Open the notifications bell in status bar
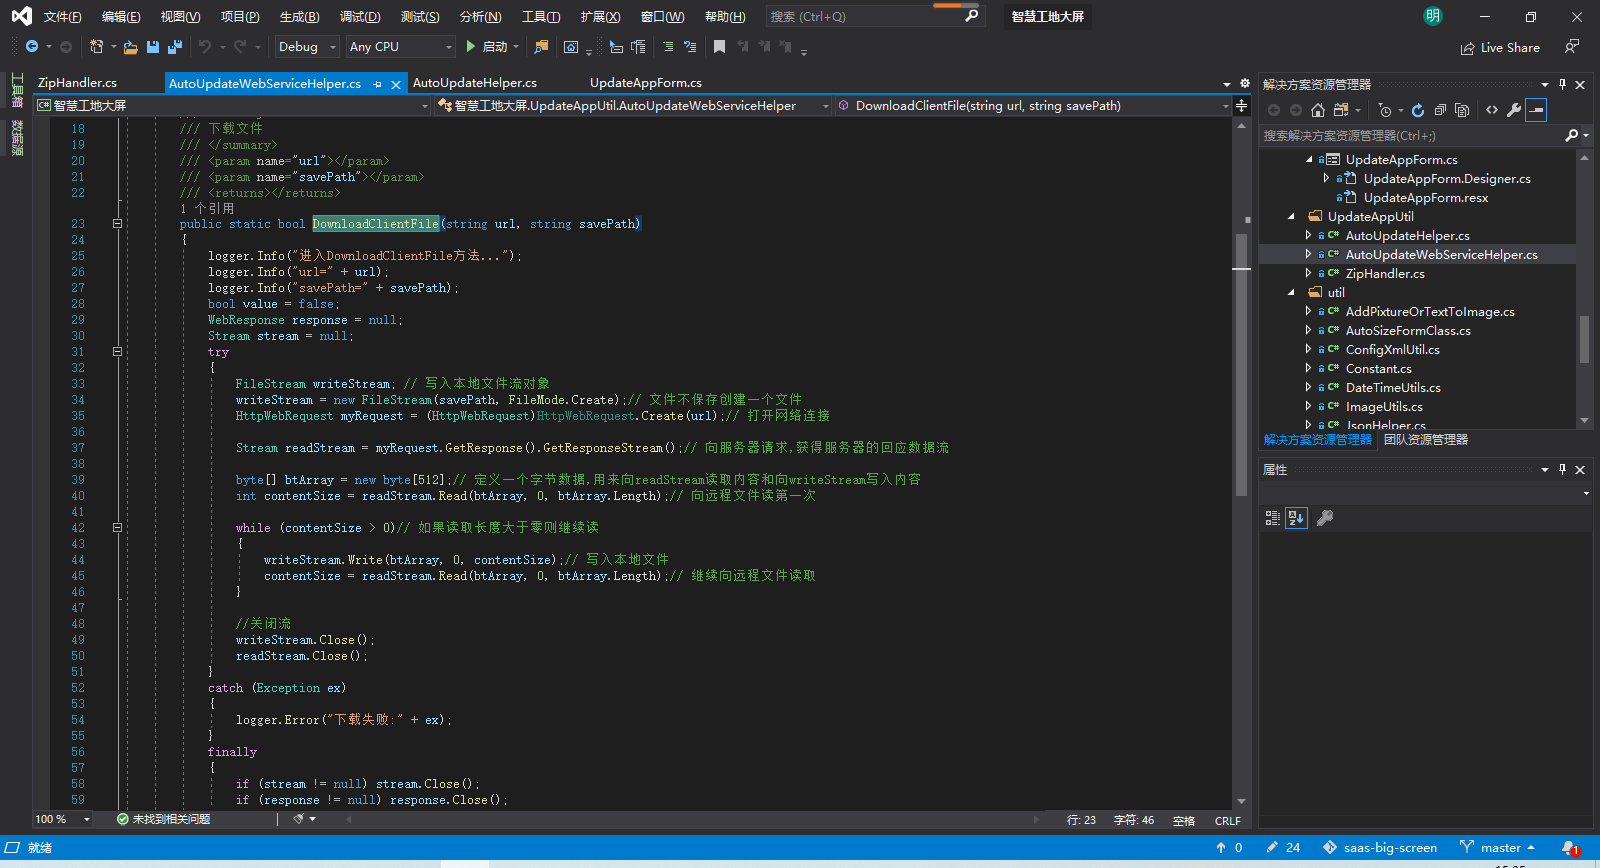This screenshot has width=1600, height=868. point(1570,848)
